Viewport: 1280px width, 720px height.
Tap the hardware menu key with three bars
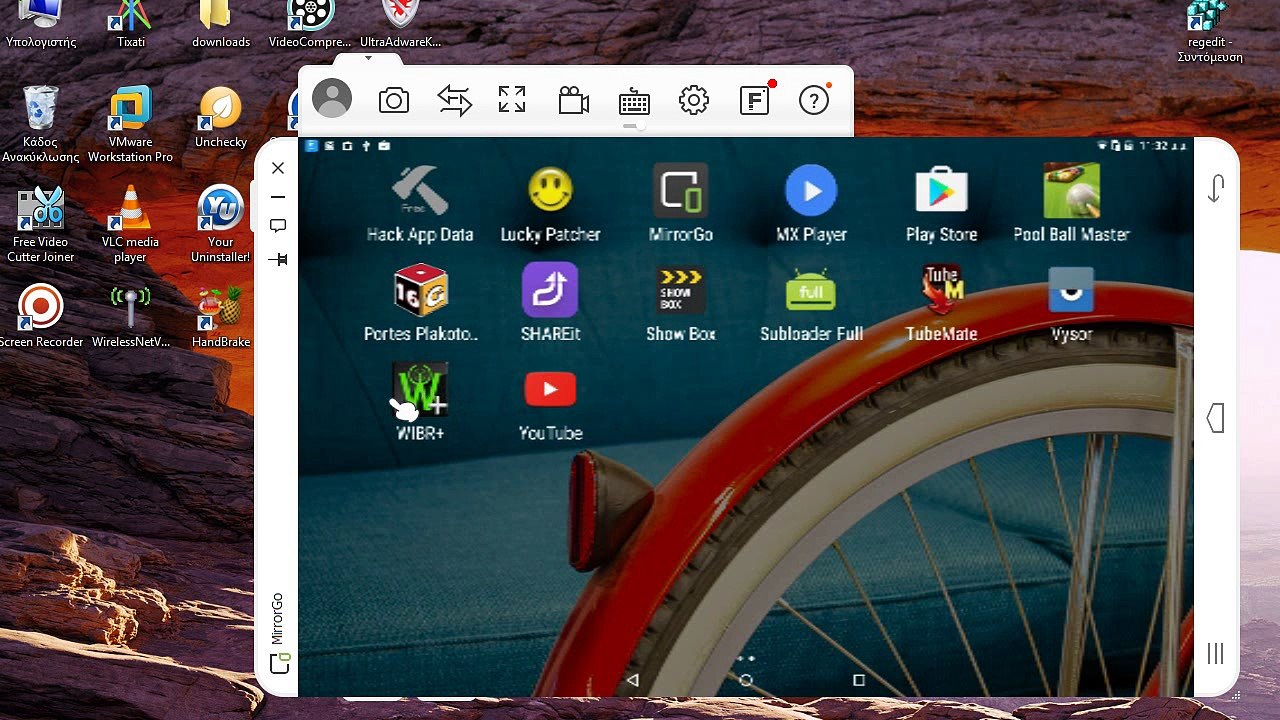[1216, 654]
